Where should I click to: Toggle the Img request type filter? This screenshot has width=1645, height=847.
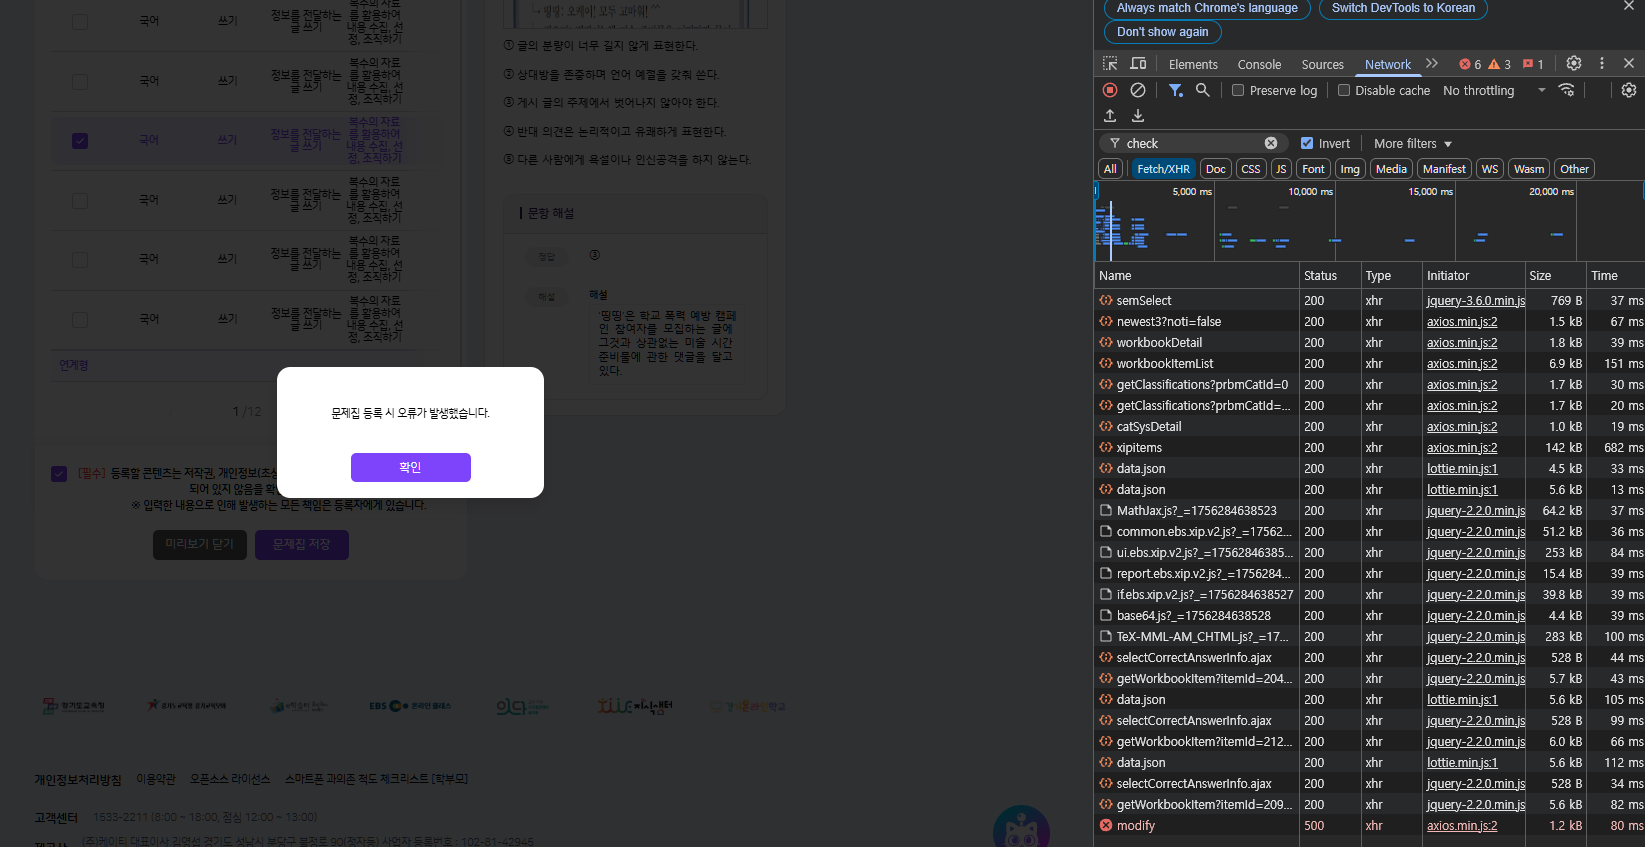1350,169
